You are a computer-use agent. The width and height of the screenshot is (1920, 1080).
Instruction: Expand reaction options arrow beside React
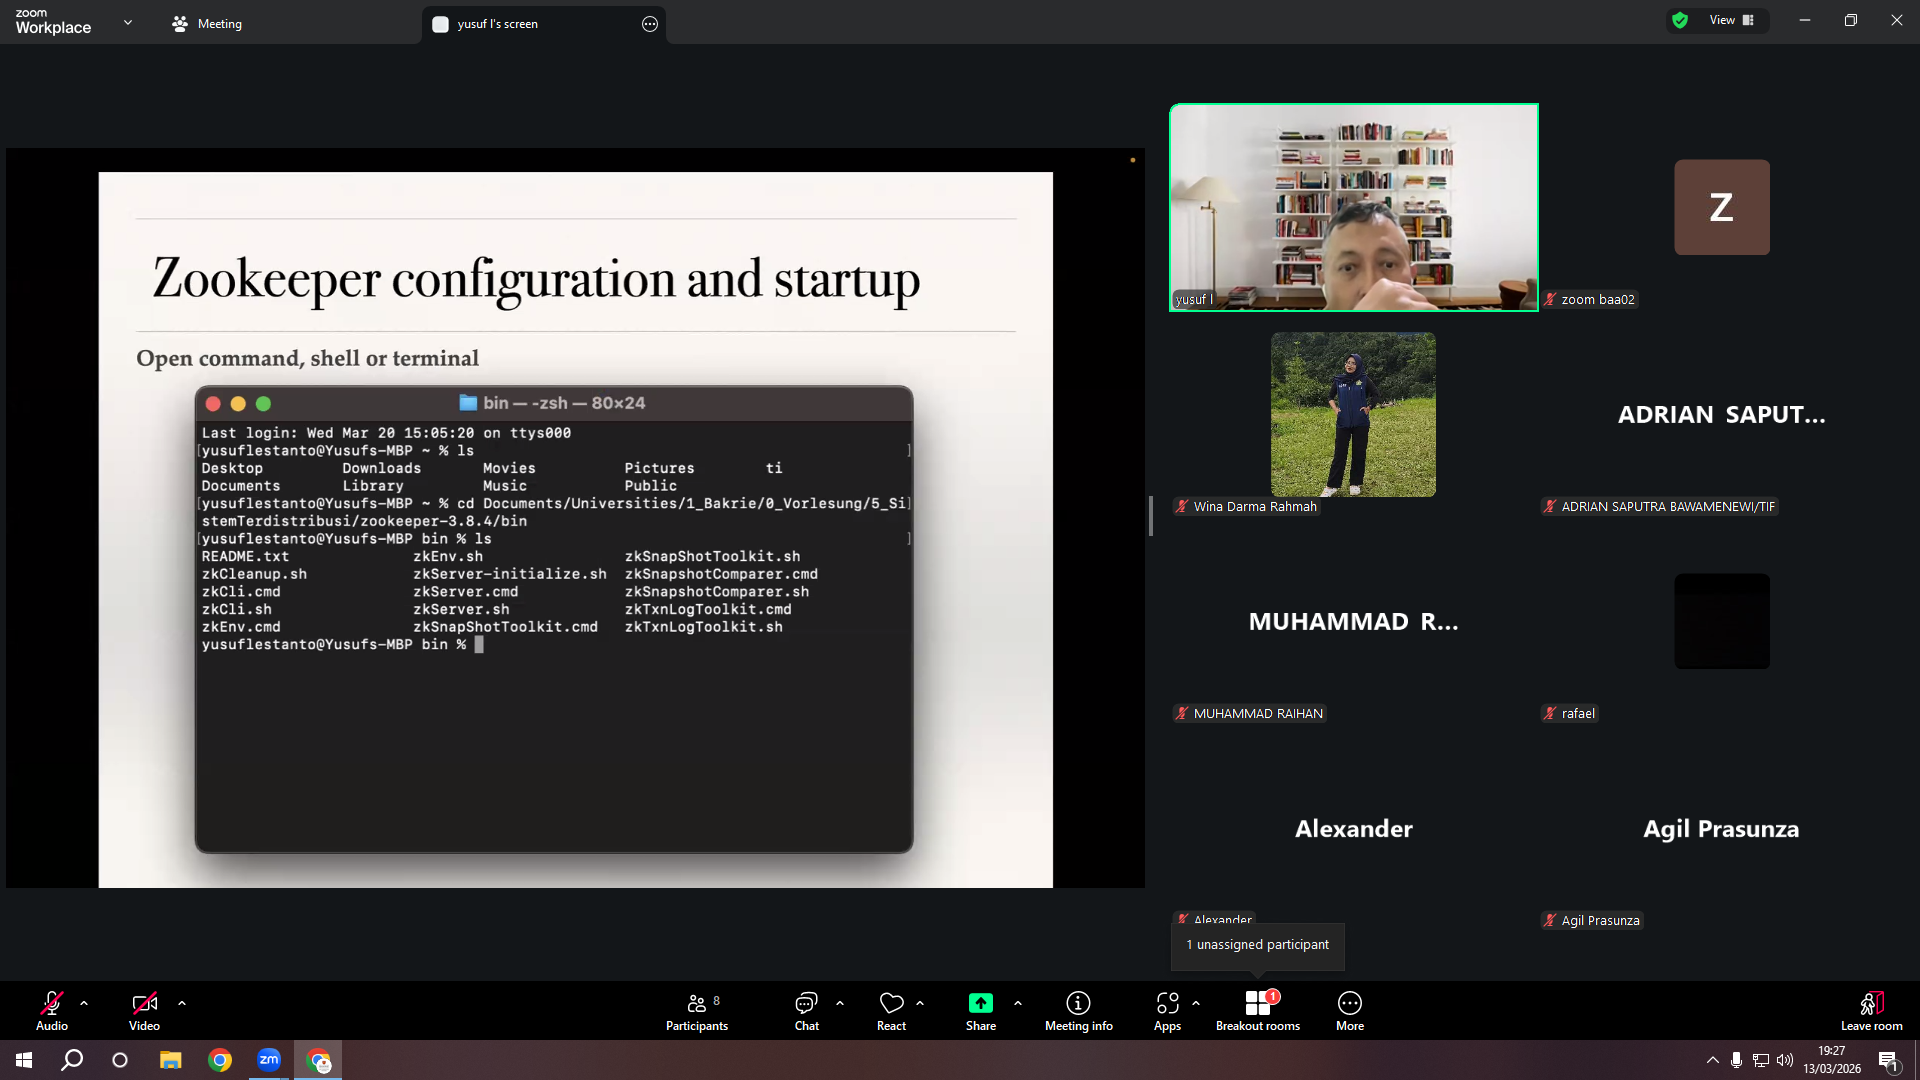coord(920,1003)
